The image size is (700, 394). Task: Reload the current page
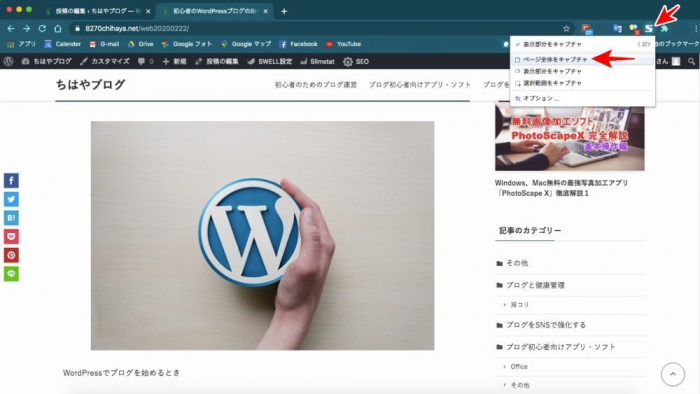[x=42, y=29]
